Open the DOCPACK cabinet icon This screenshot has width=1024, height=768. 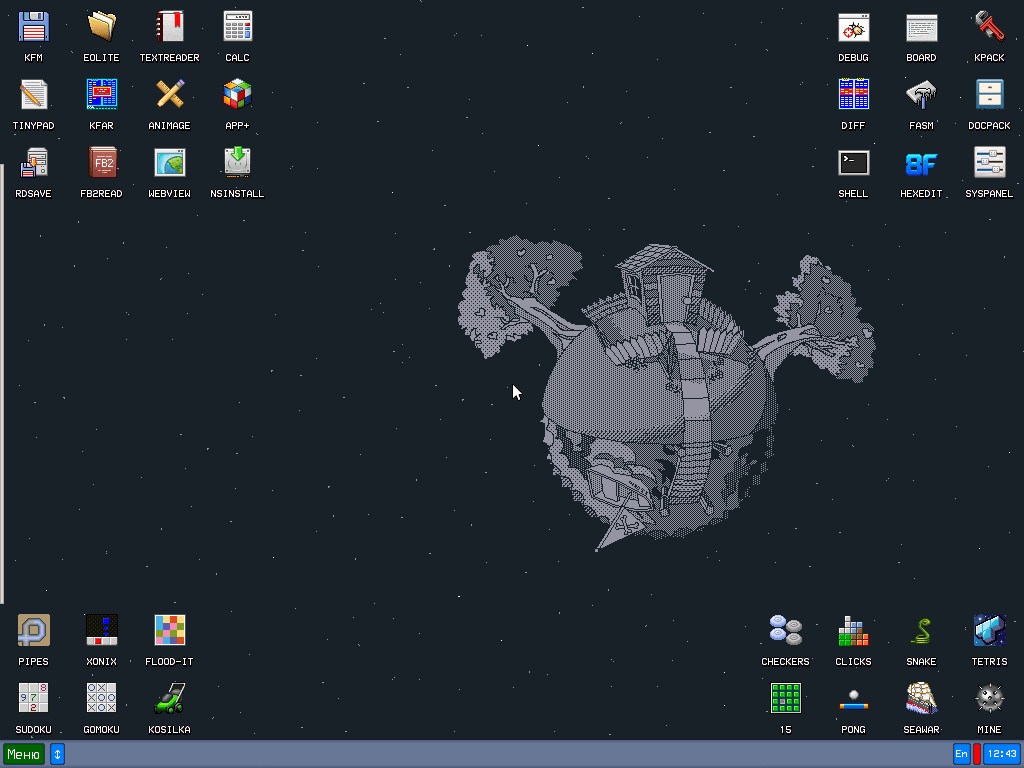pyautogui.click(x=989, y=95)
